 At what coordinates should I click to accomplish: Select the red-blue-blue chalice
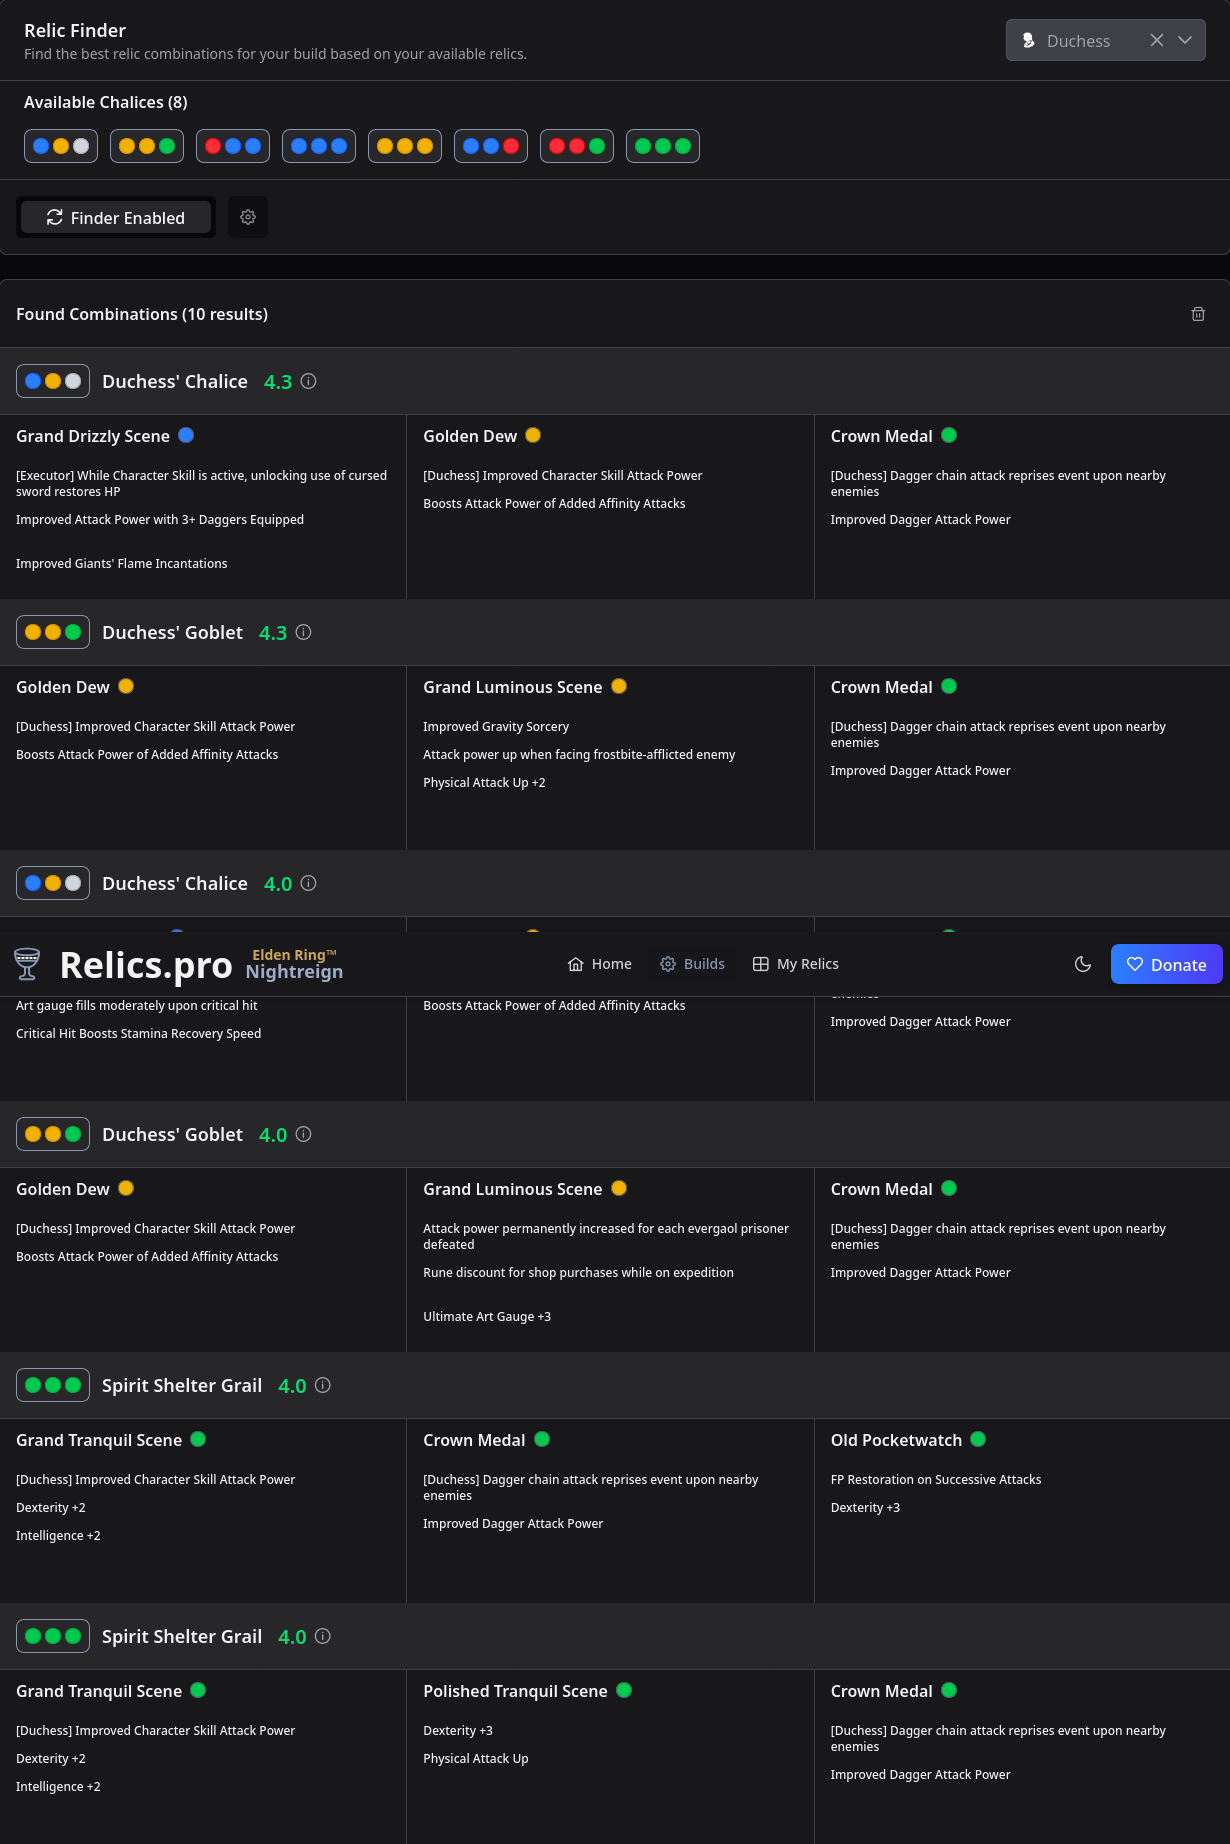(x=233, y=146)
